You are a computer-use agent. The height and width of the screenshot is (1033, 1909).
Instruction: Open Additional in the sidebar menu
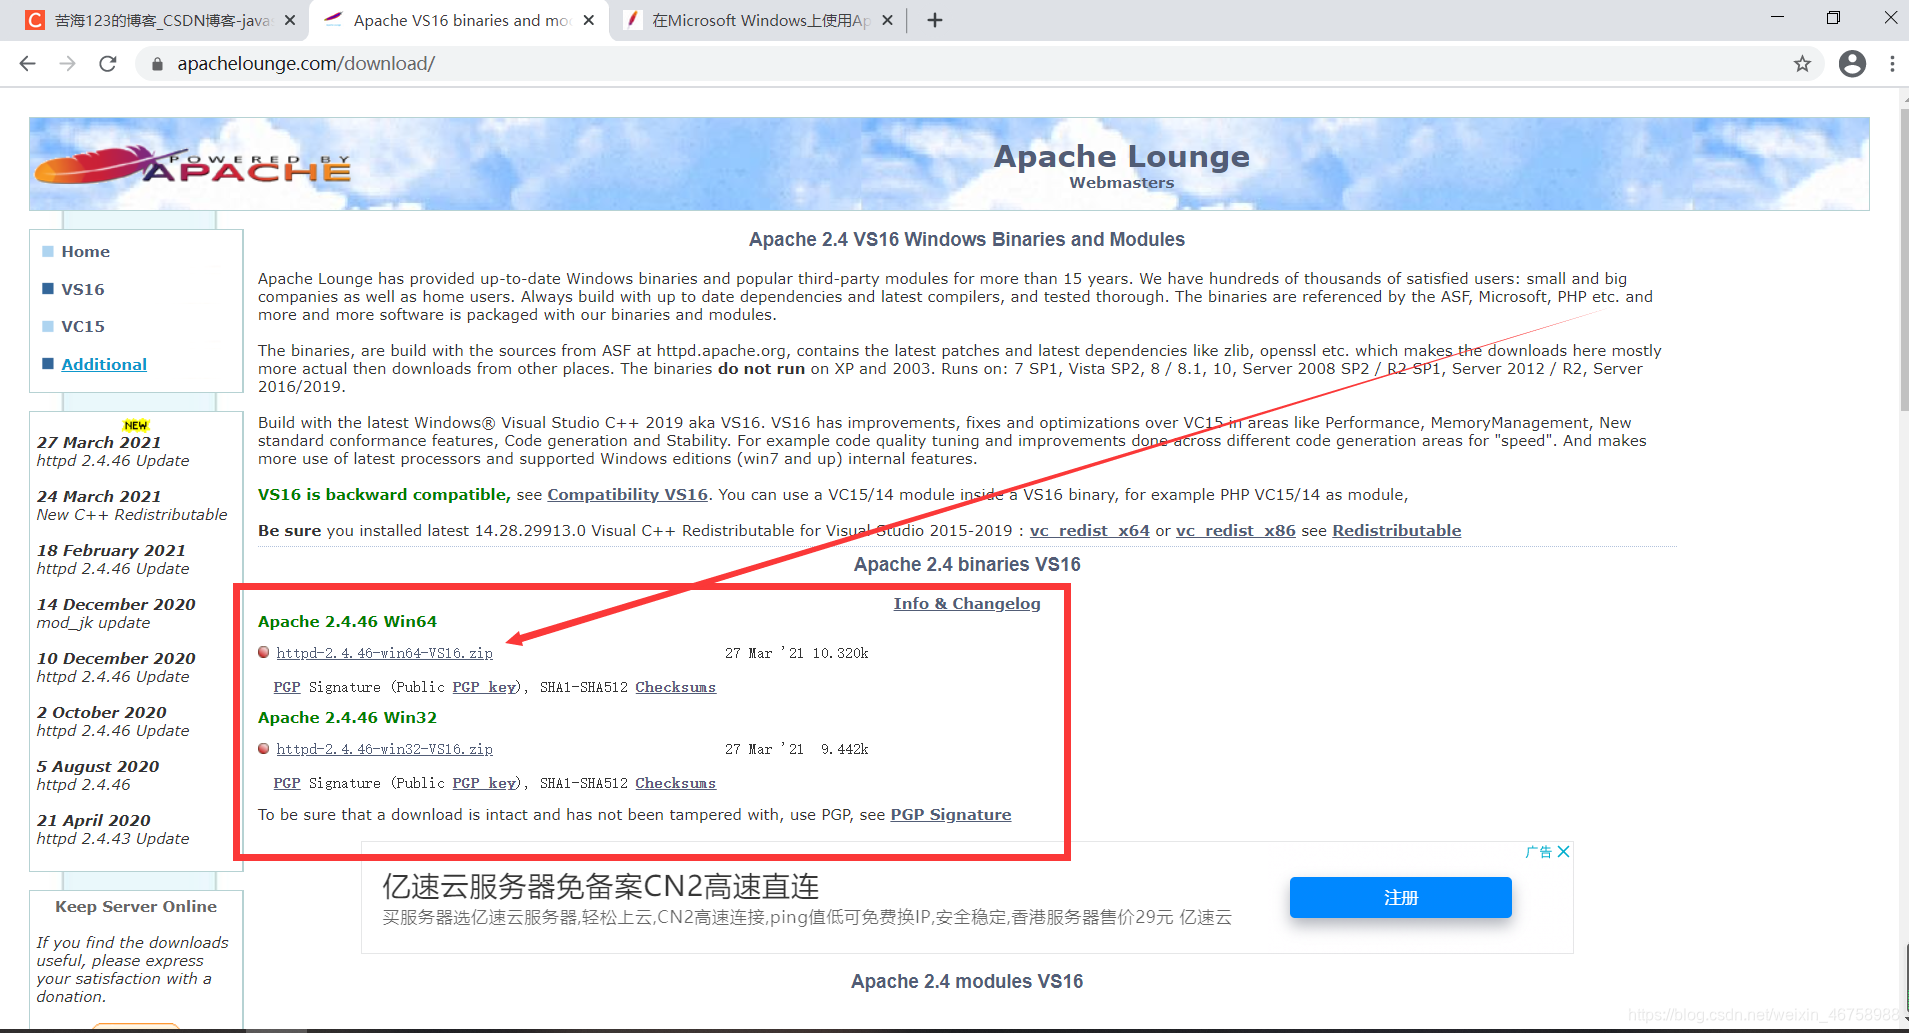(104, 364)
